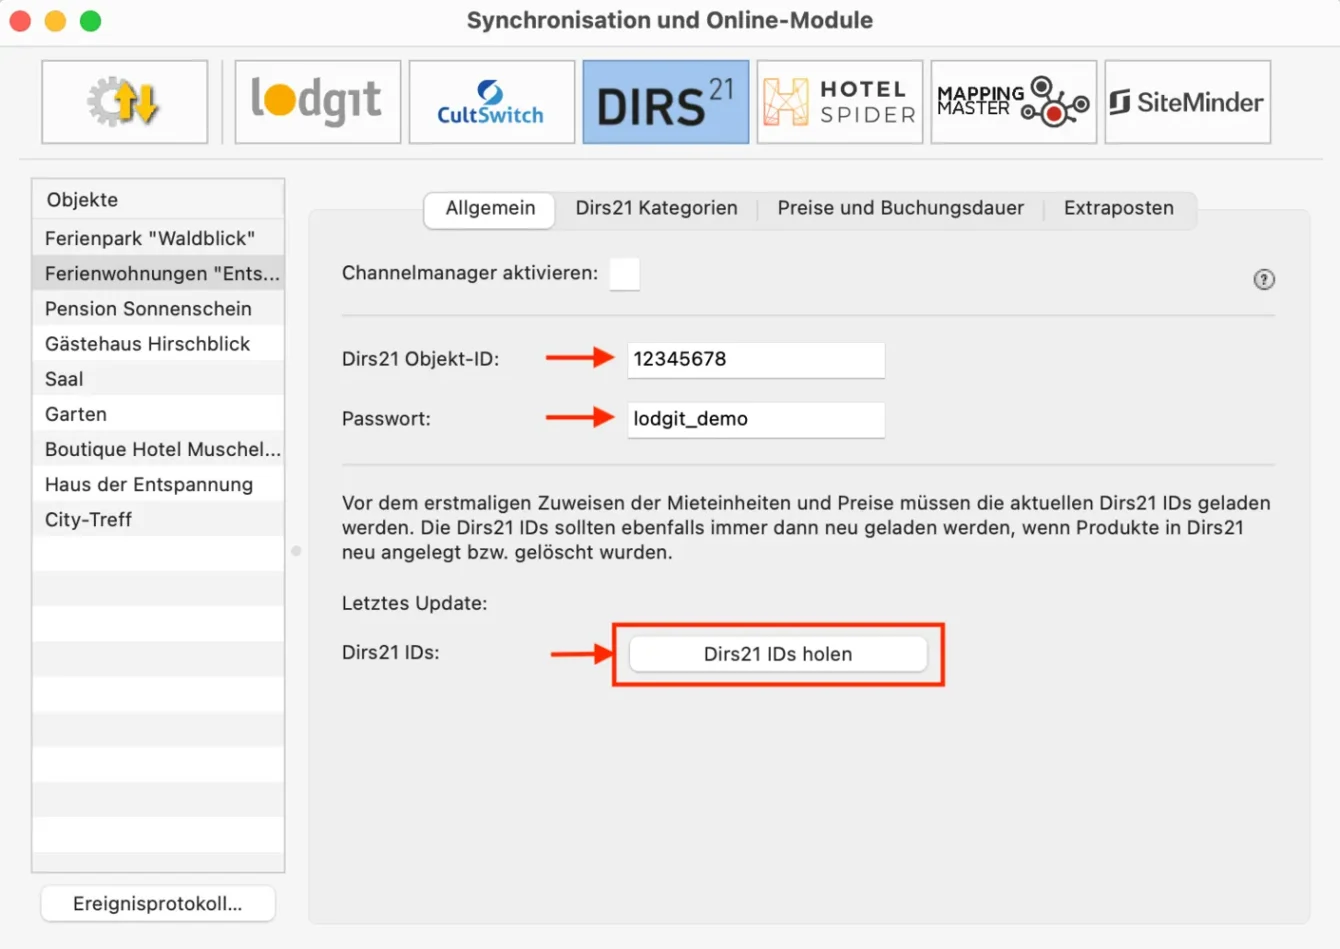Click the help question mark icon
Viewport: 1340px width, 949px height.
click(x=1264, y=280)
